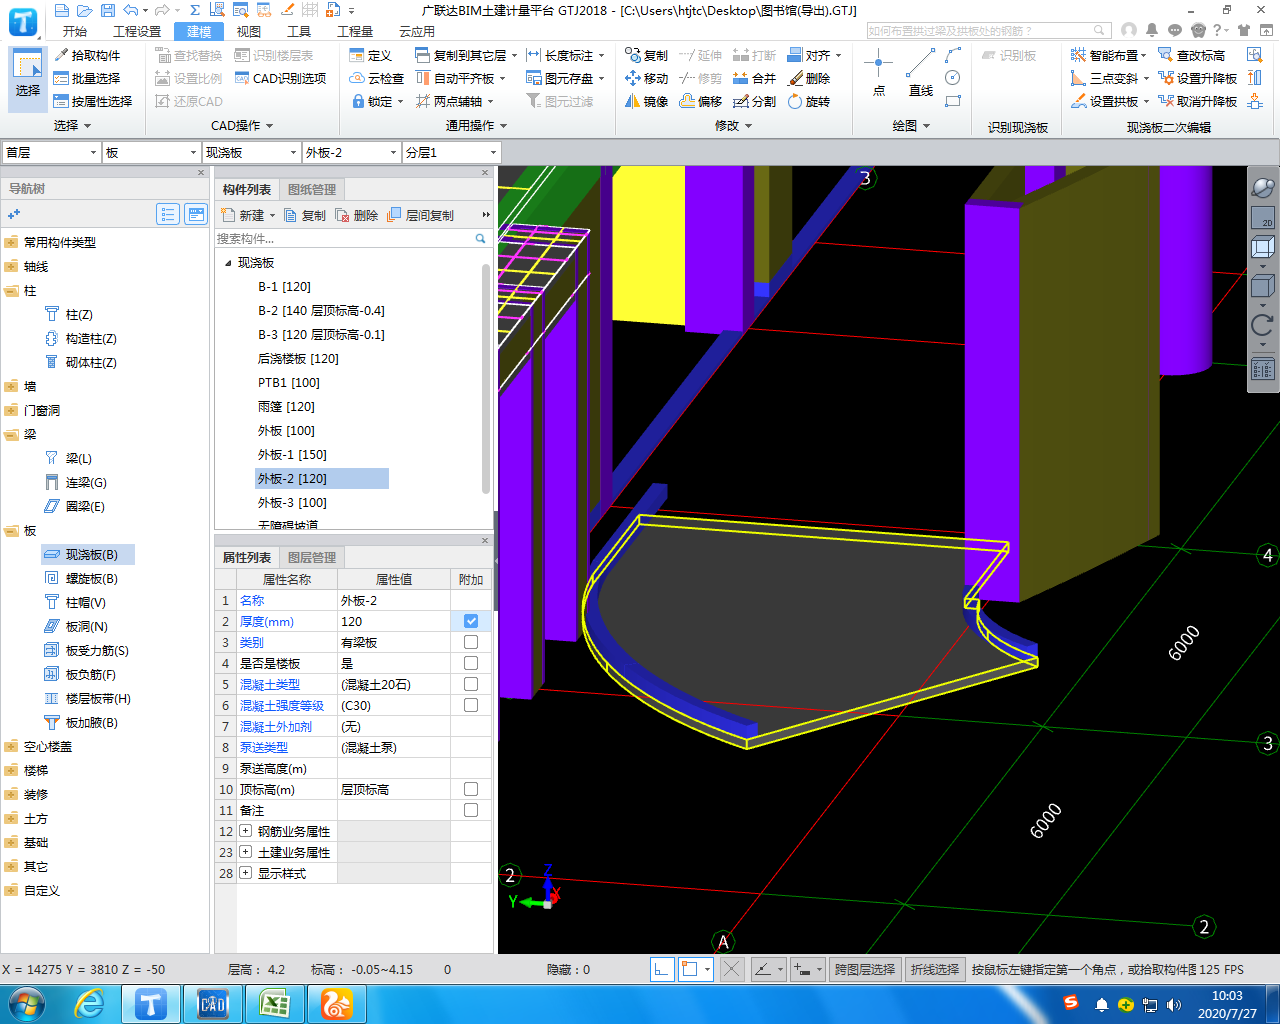
Task: Click the Windows Start button
Action: [27, 1004]
